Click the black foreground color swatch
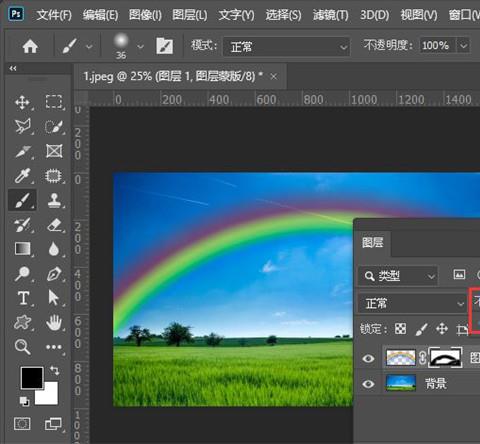The image size is (480, 444). (x=32, y=378)
